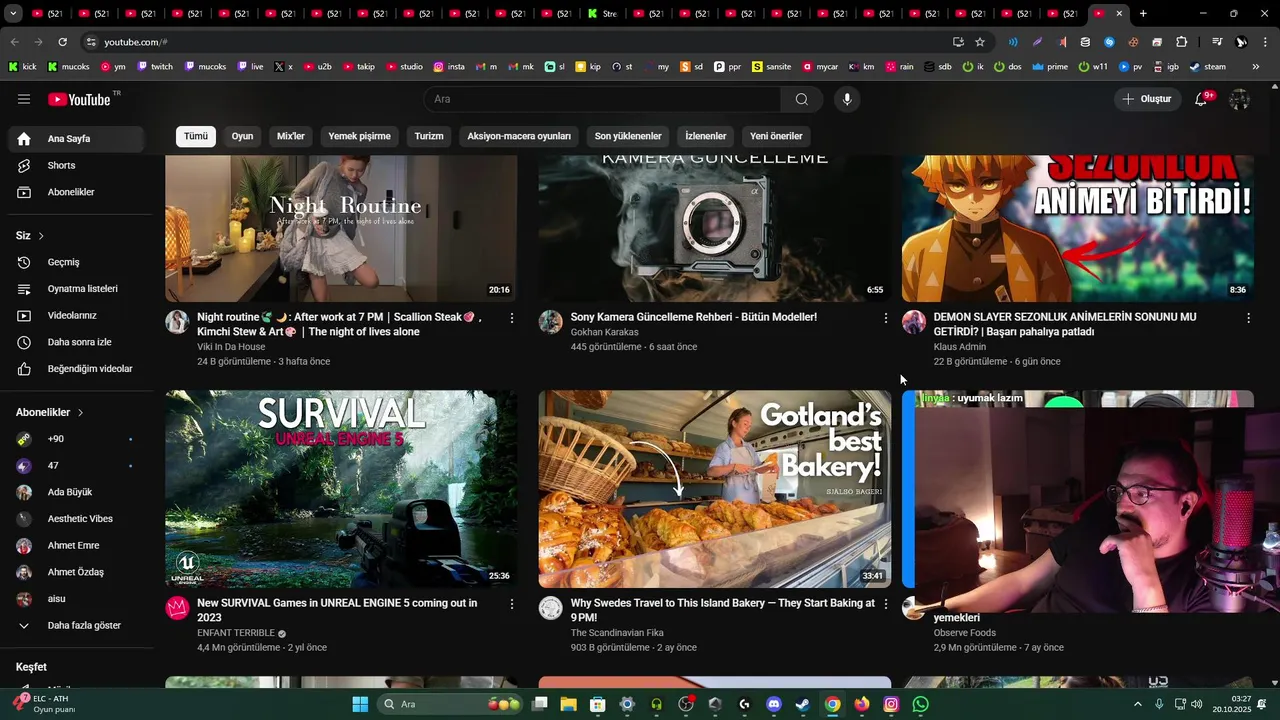
Task: Open the account avatar menu
Action: 1239,99
